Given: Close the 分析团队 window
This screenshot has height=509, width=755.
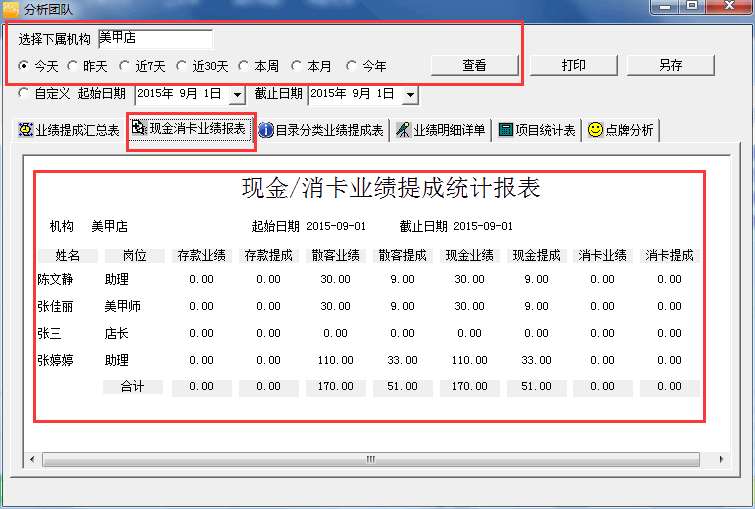Looking at the screenshot, I should (x=729, y=6).
